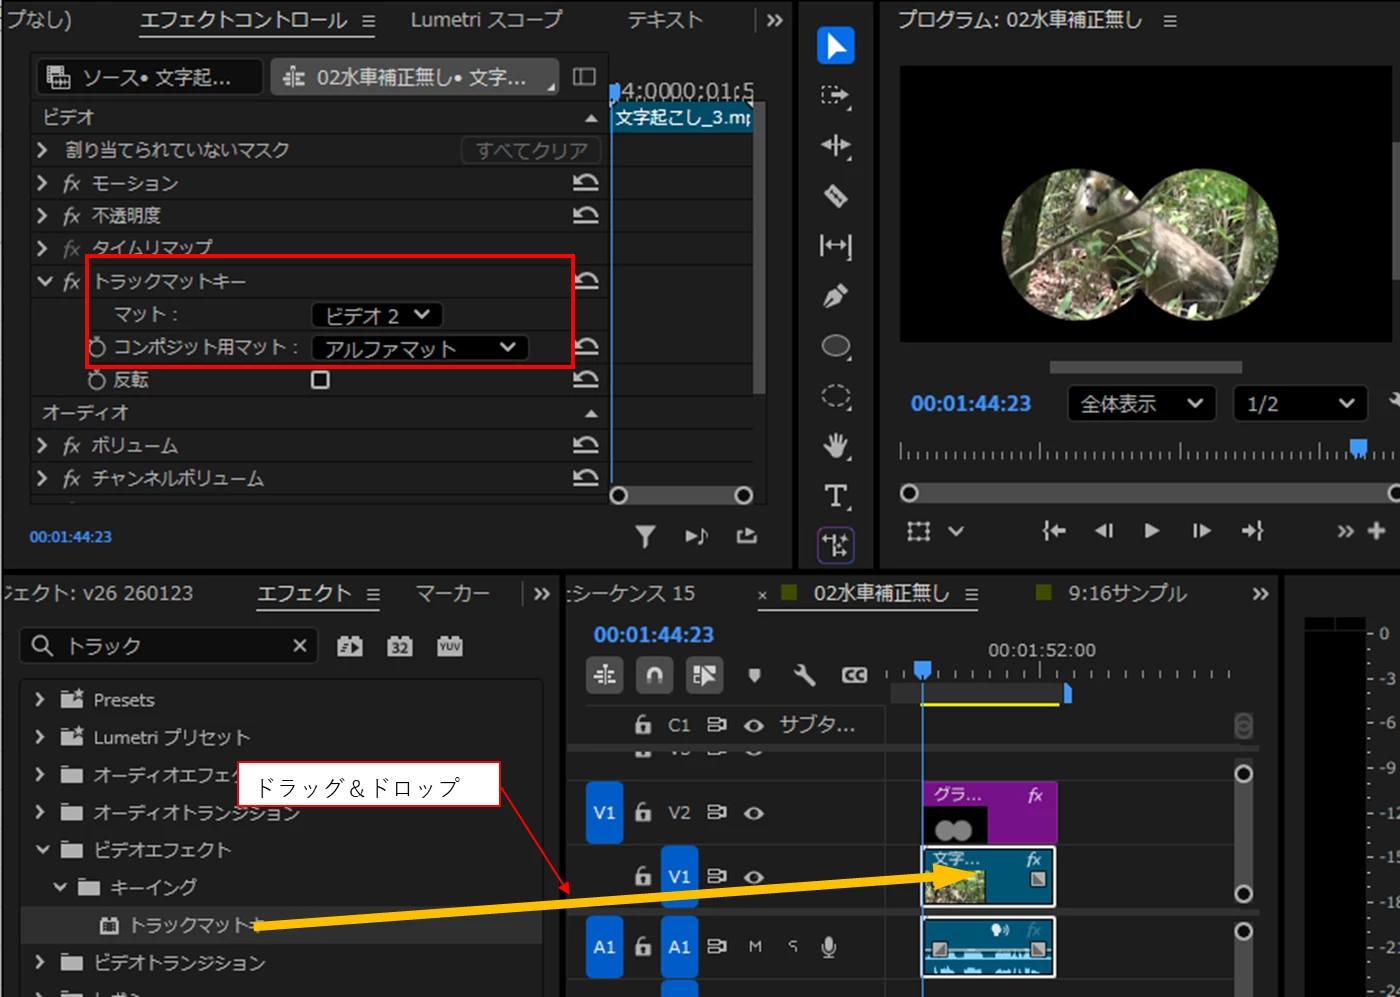
Task: Open the コンポジット用マット dropdown
Action: 420,348
